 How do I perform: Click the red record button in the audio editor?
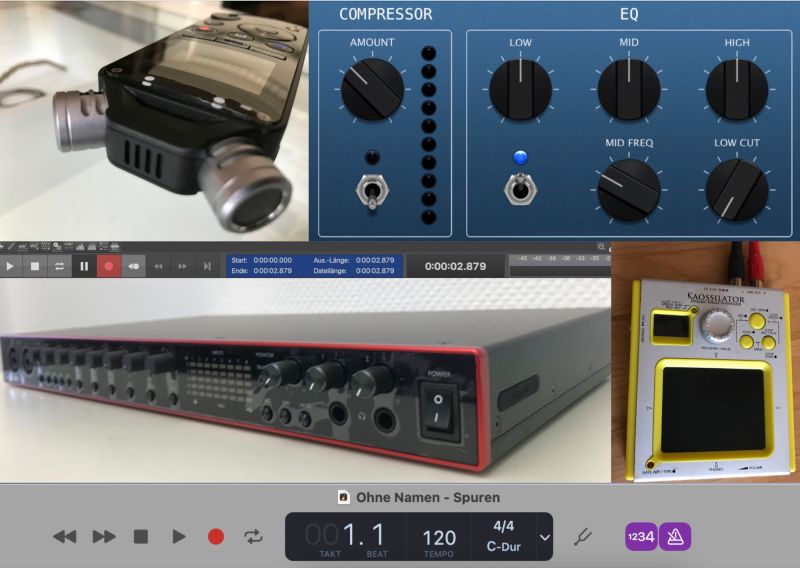pos(109,266)
